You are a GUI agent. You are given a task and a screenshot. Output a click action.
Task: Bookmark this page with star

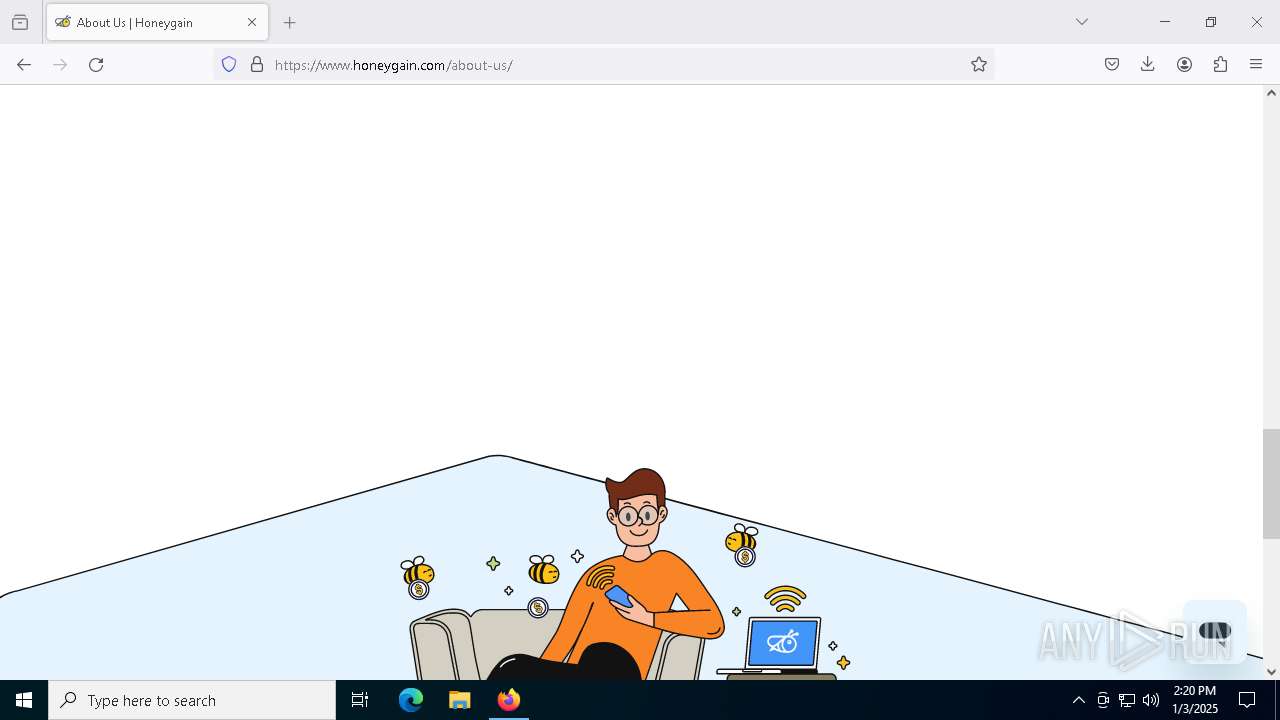coord(979,64)
